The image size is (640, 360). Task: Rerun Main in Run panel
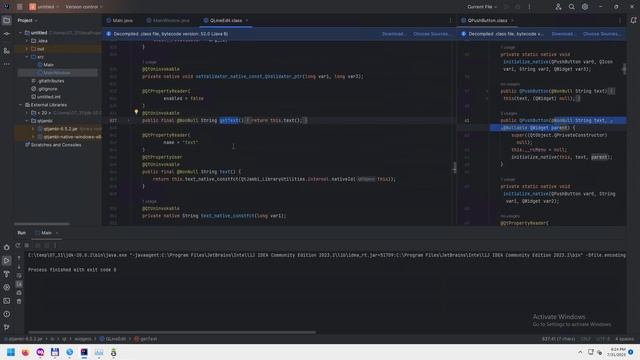18,245
